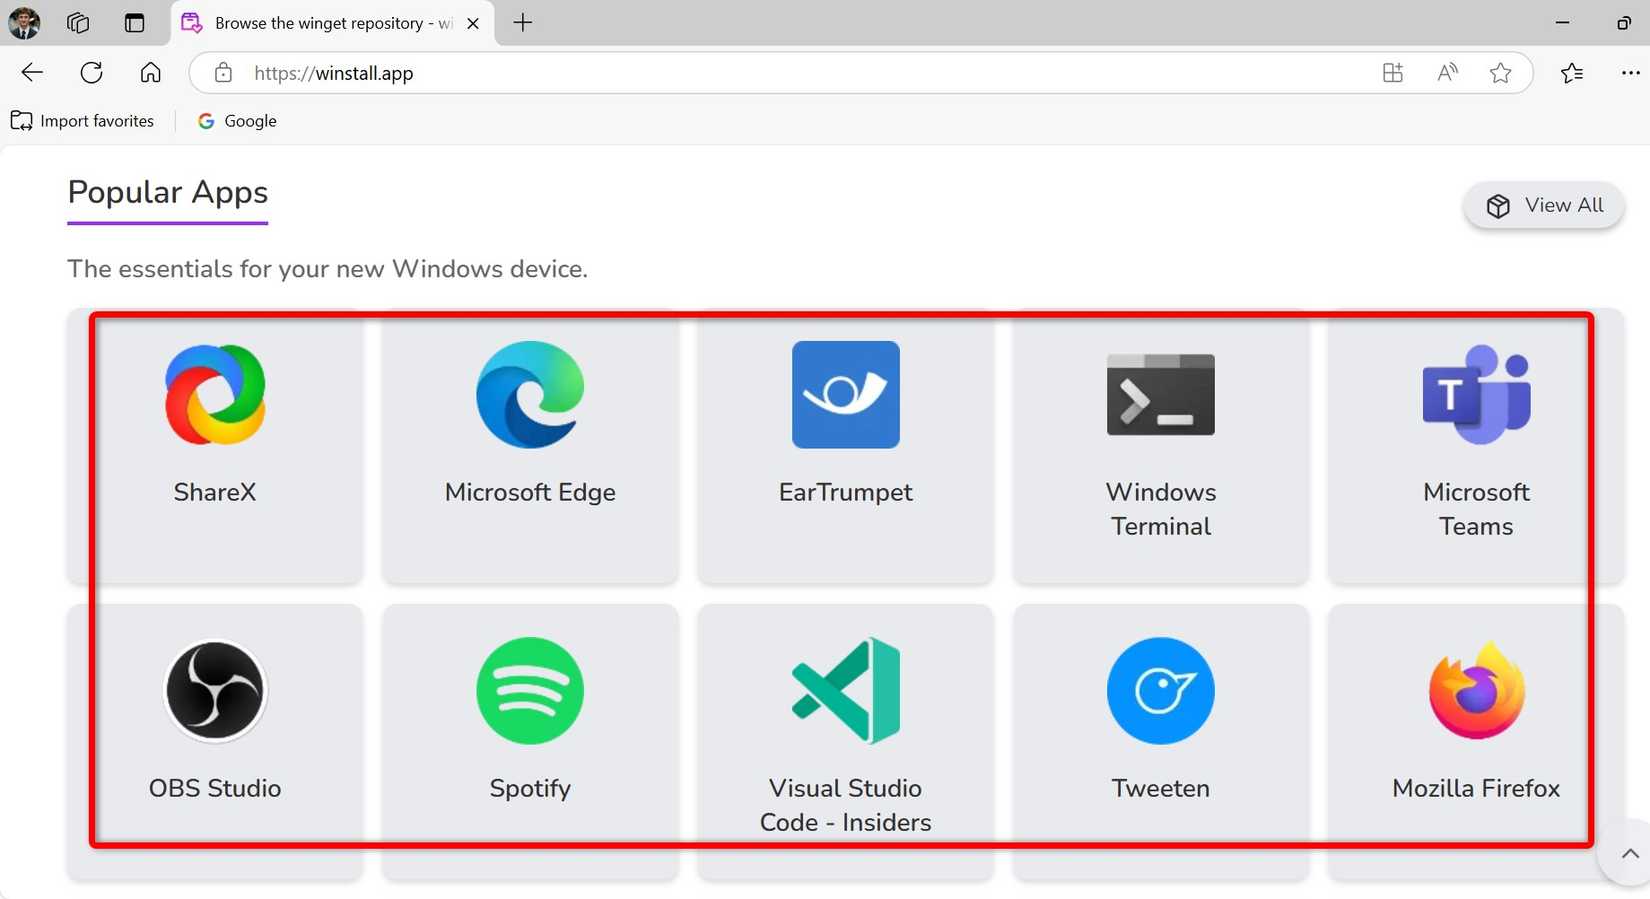Open the browser profile avatar
The width and height of the screenshot is (1650, 899).
[x=24, y=22]
